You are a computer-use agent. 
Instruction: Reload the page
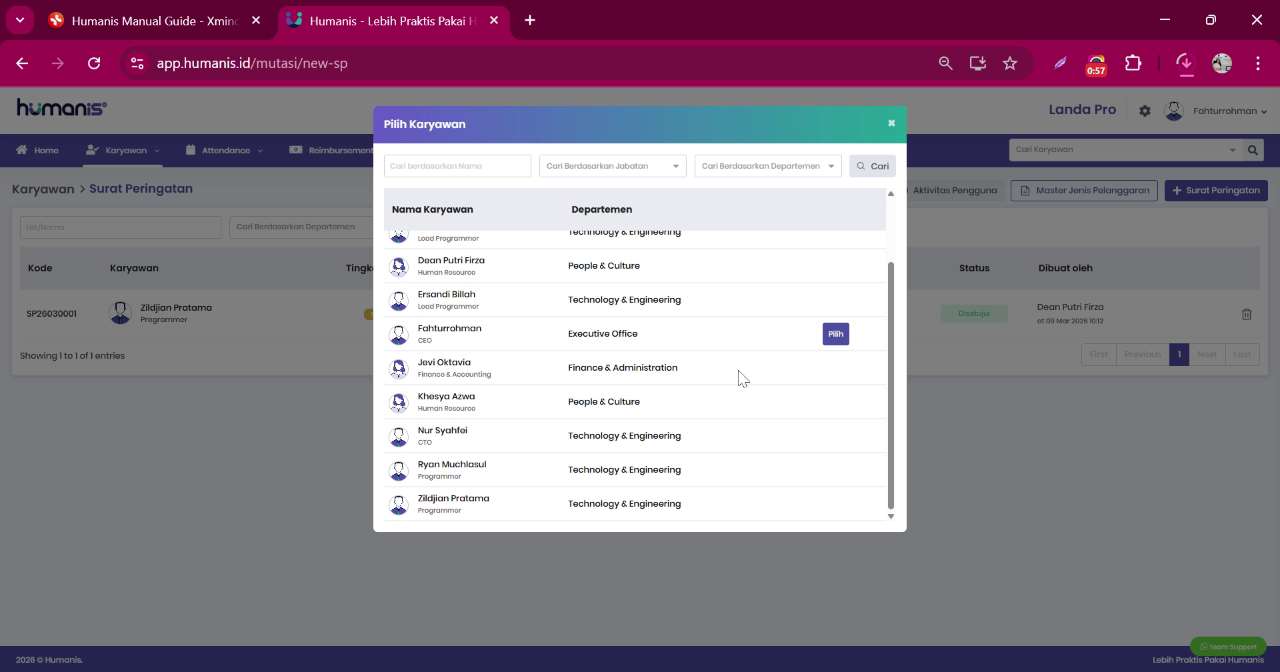pyautogui.click(x=94, y=63)
